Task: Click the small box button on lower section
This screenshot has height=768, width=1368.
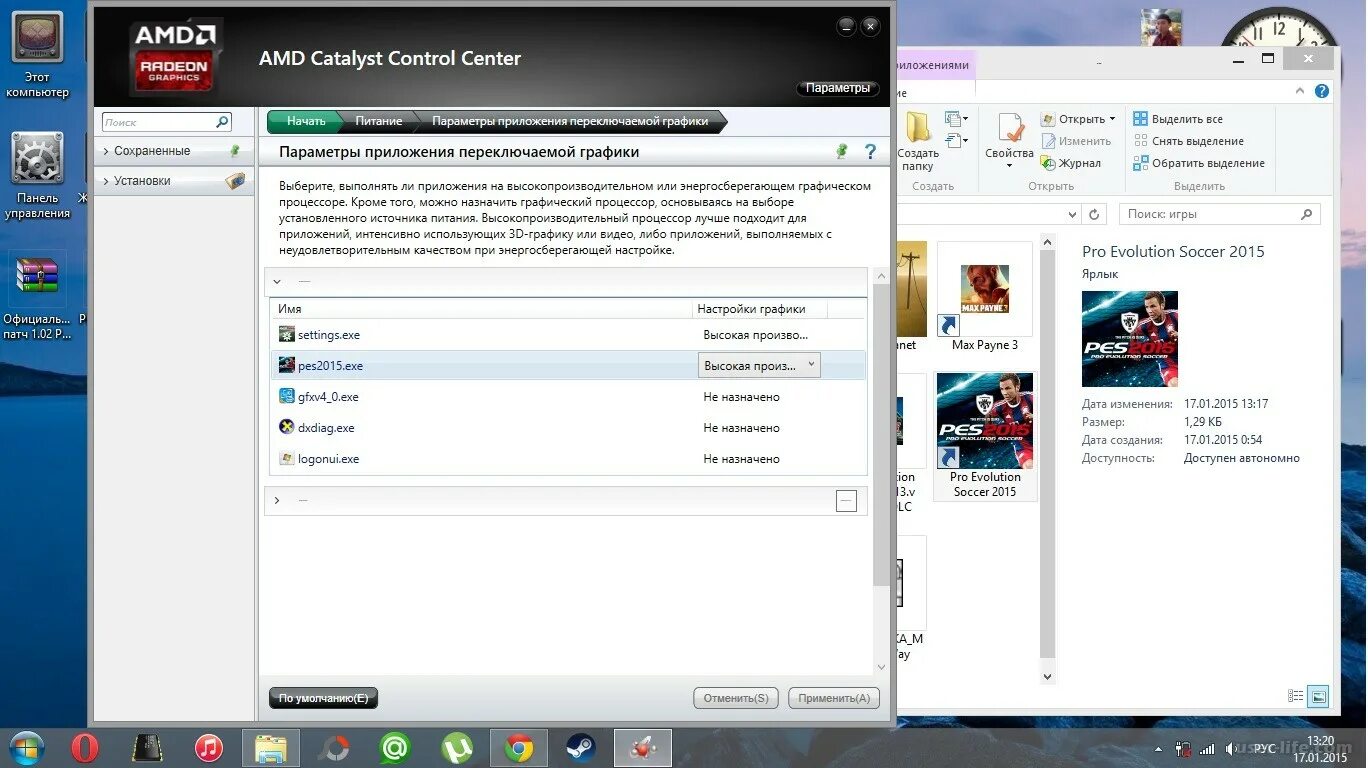Action: (x=846, y=501)
